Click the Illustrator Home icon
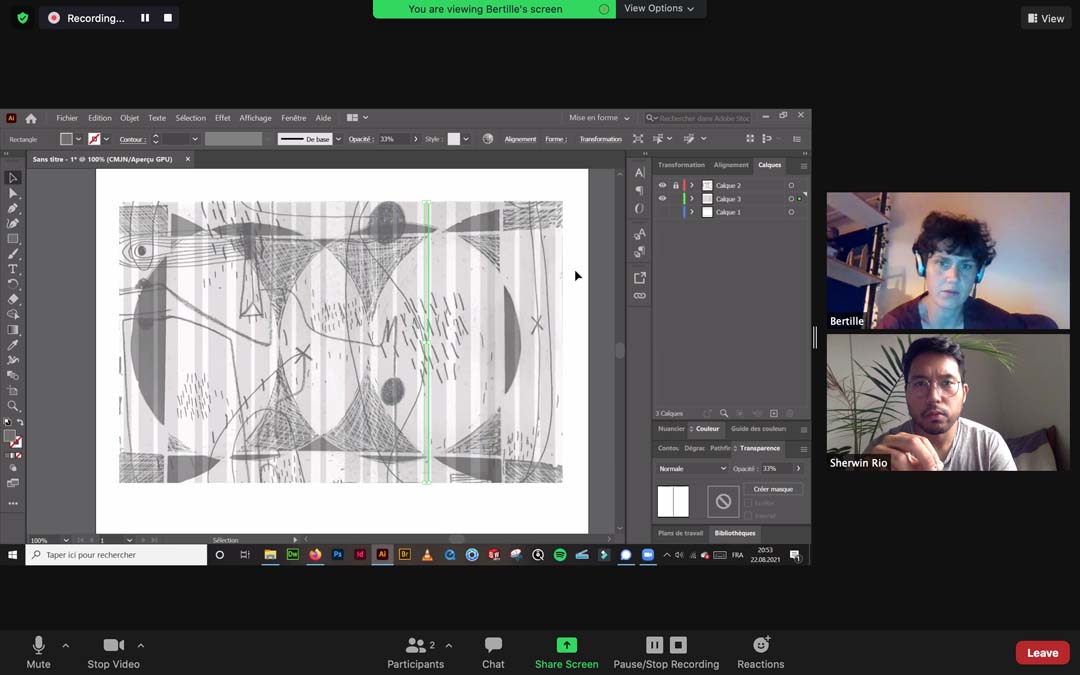 [x=31, y=118]
